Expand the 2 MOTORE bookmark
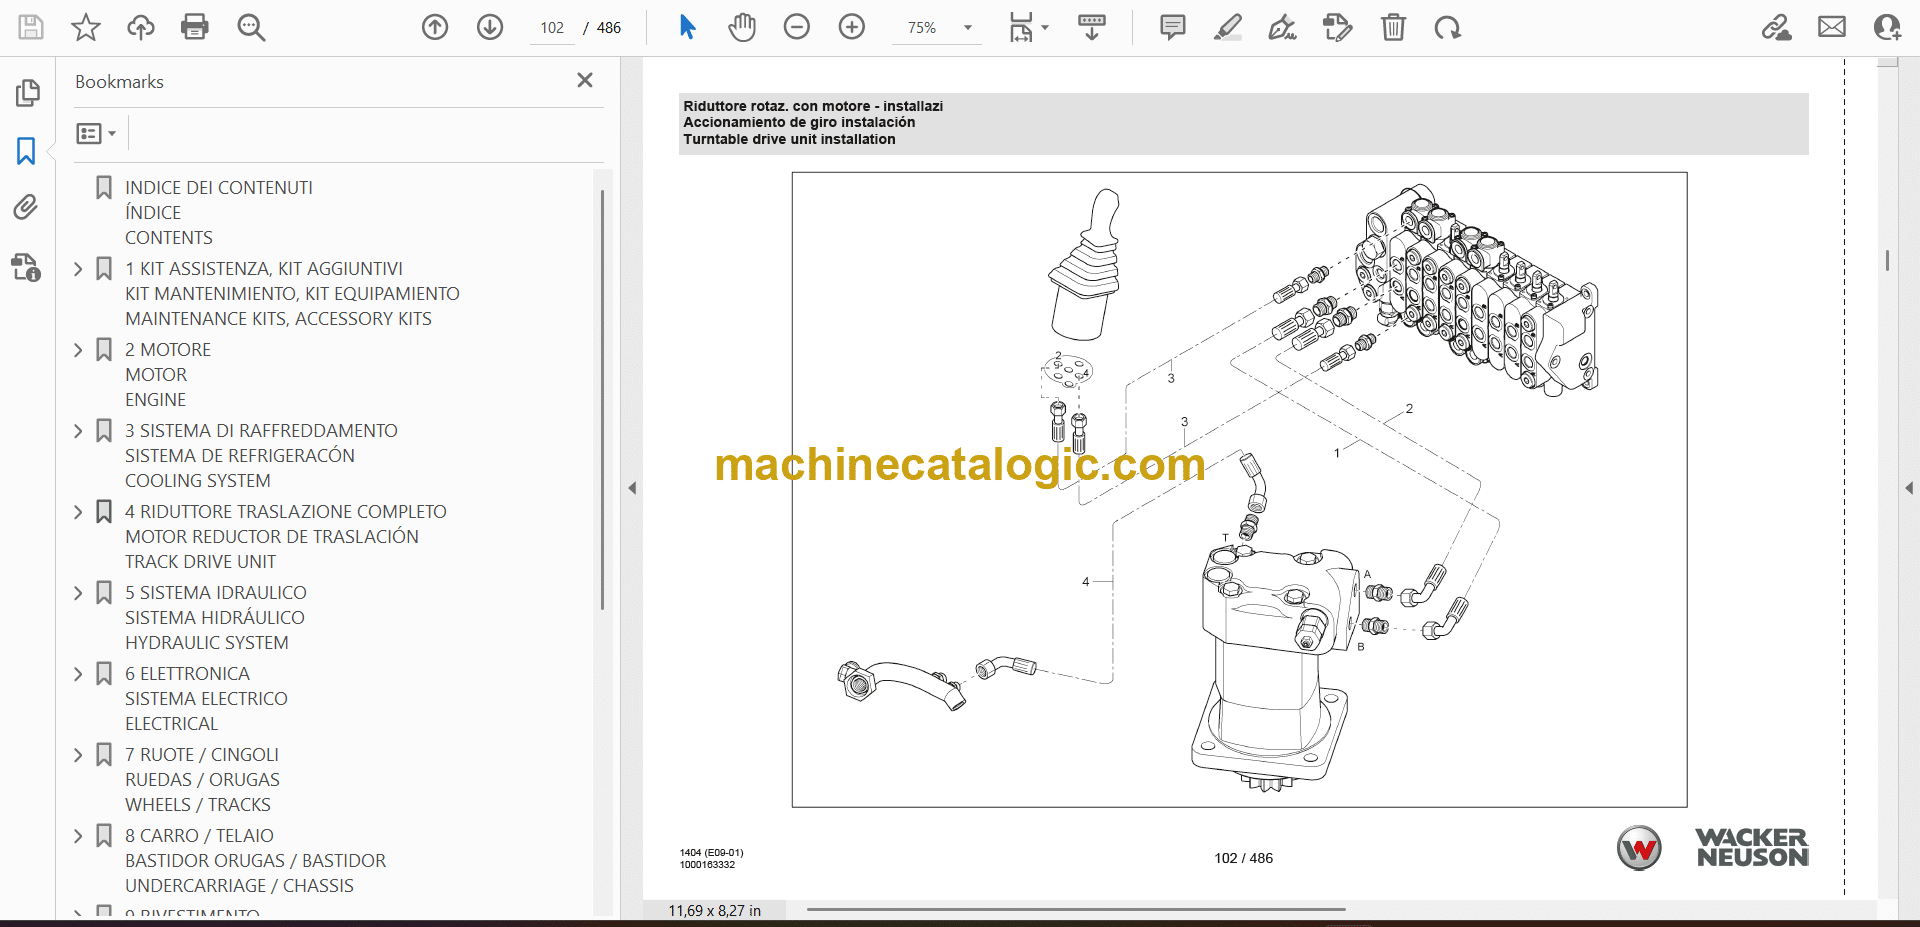Screen dimensions: 1920x927 coord(78,350)
